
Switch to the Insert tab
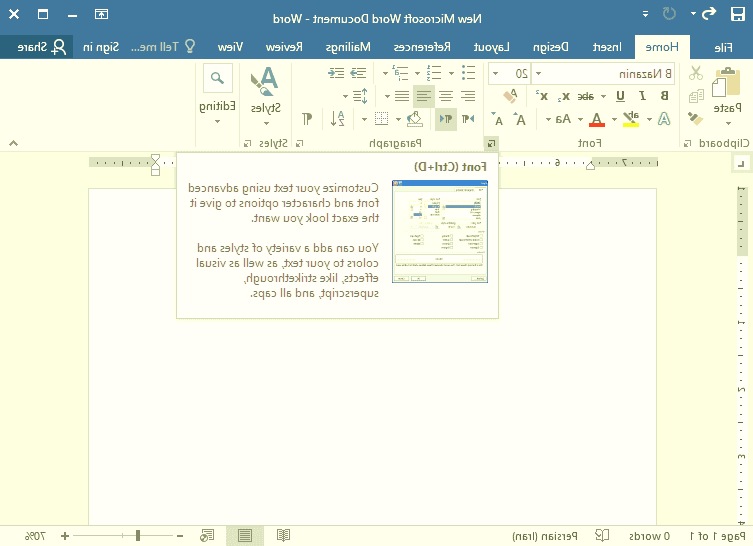click(x=607, y=47)
